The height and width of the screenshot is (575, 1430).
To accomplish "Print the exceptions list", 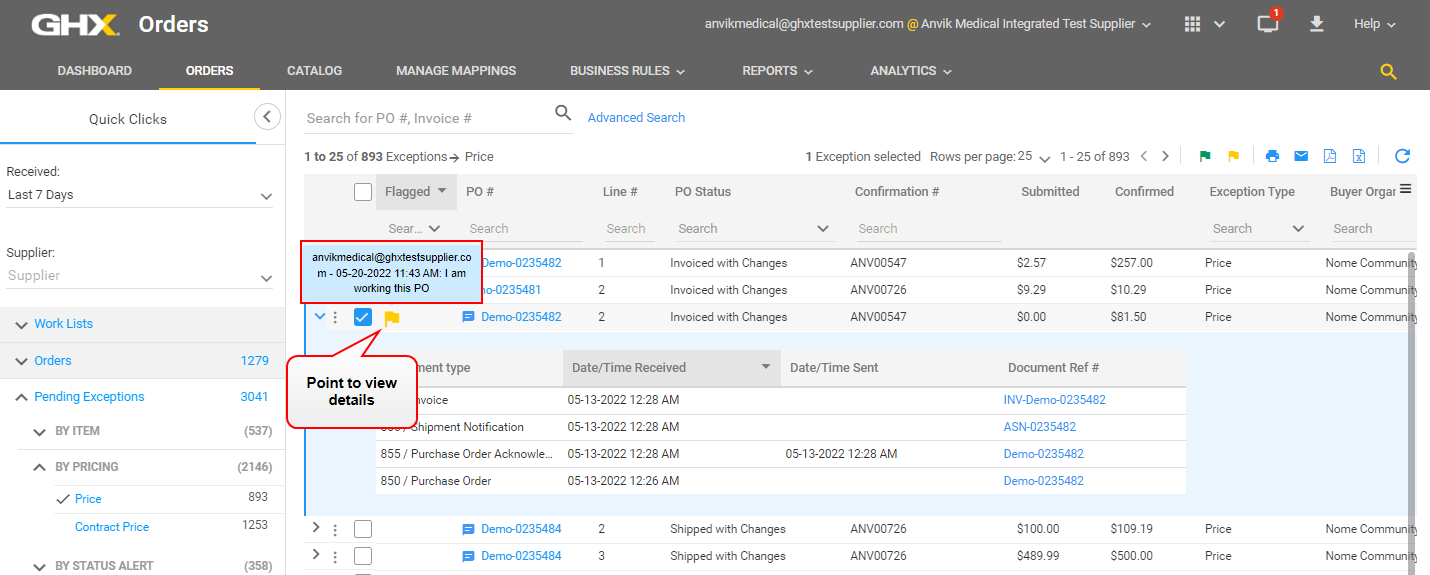I will 1272,156.
